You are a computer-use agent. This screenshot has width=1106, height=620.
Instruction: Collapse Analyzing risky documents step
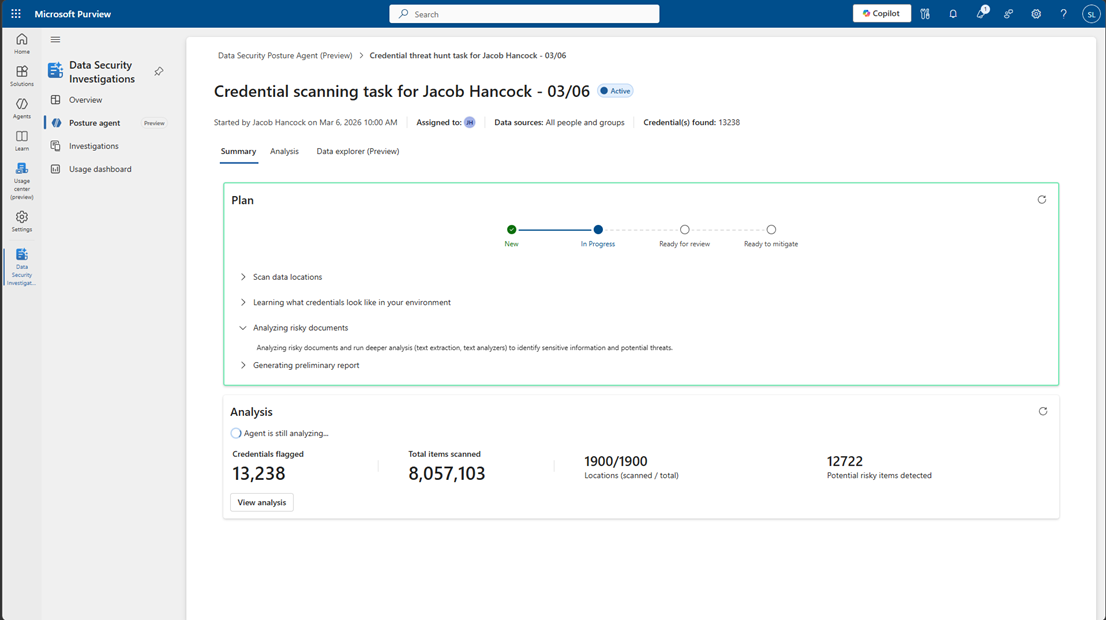click(243, 328)
